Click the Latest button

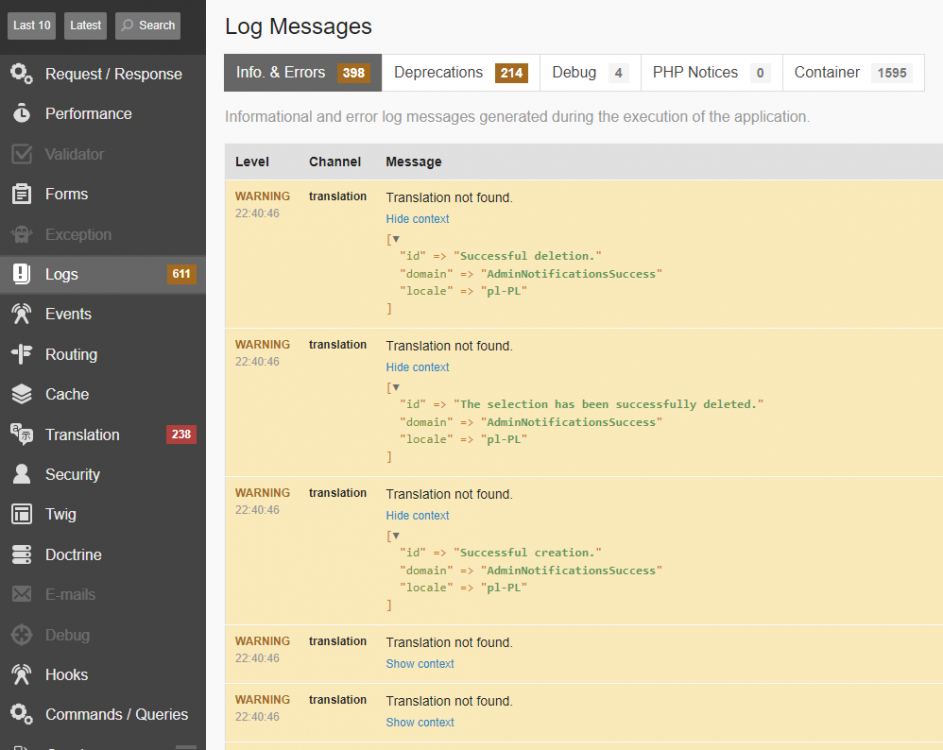click(x=85, y=25)
